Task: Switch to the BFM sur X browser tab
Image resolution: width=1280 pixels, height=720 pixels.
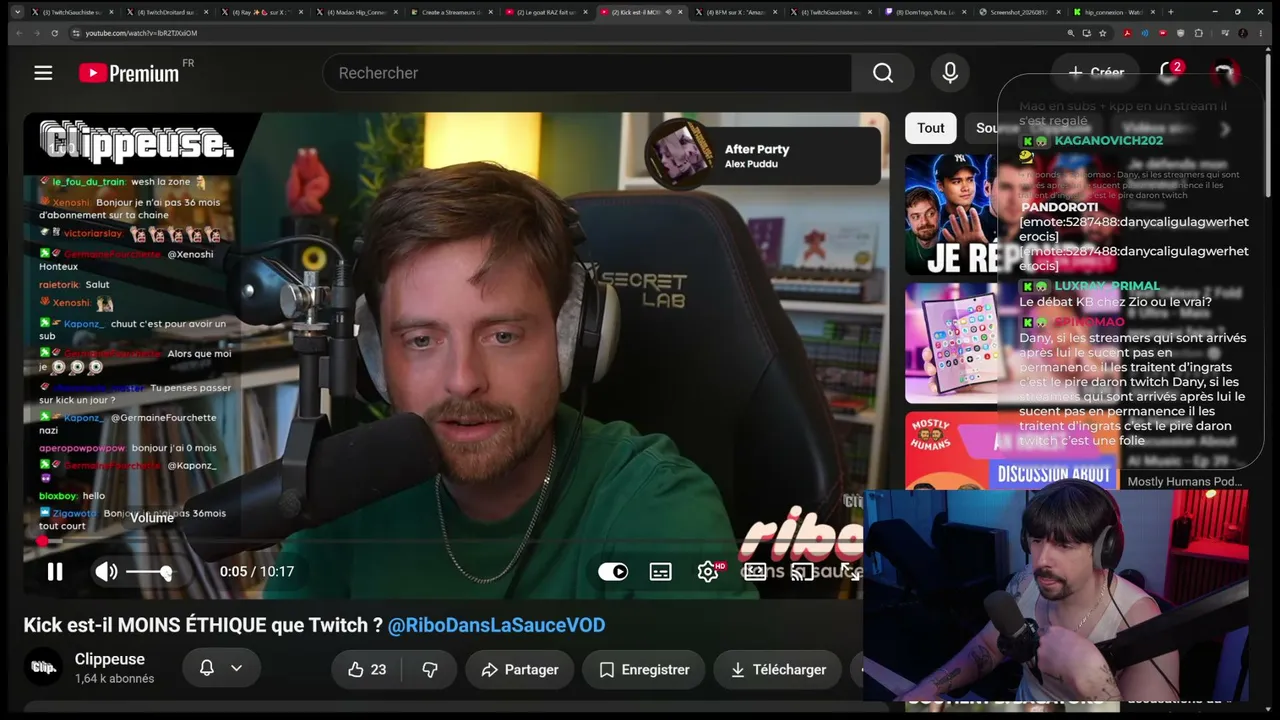Action: click(x=735, y=12)
